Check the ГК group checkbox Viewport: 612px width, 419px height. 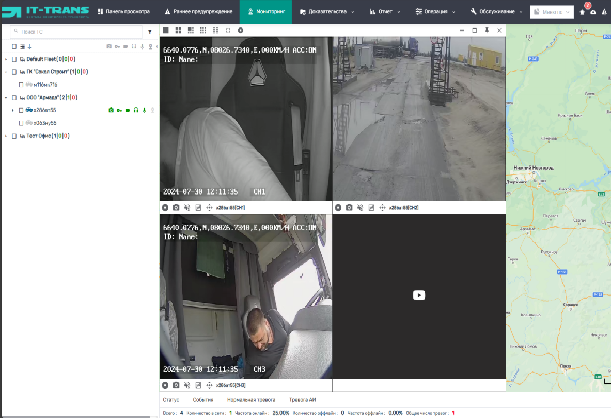click(14, 72)
